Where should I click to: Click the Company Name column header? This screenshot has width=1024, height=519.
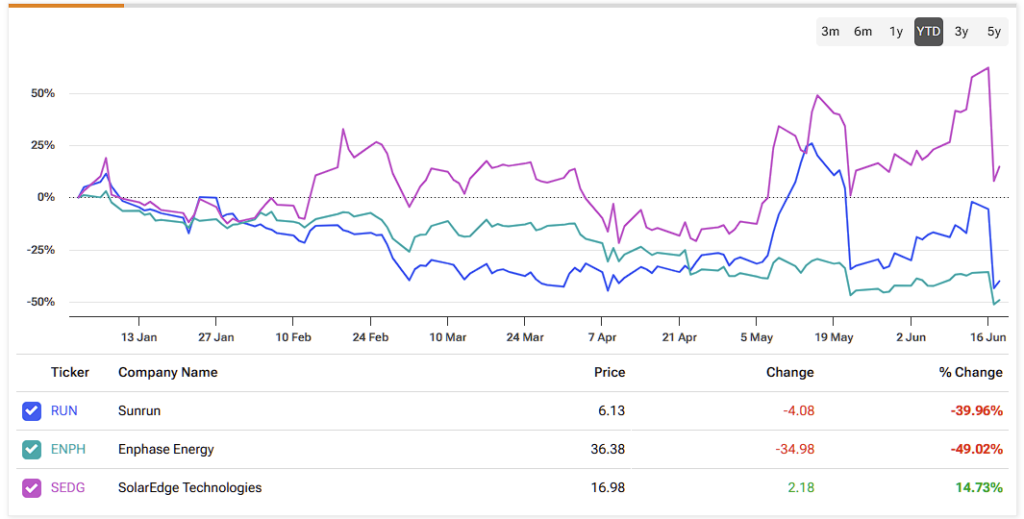click(x=168, y=373)
